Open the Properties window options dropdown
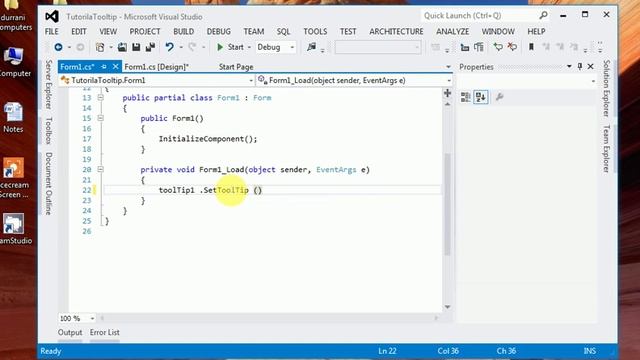640x360 pixels. (569, 67)
